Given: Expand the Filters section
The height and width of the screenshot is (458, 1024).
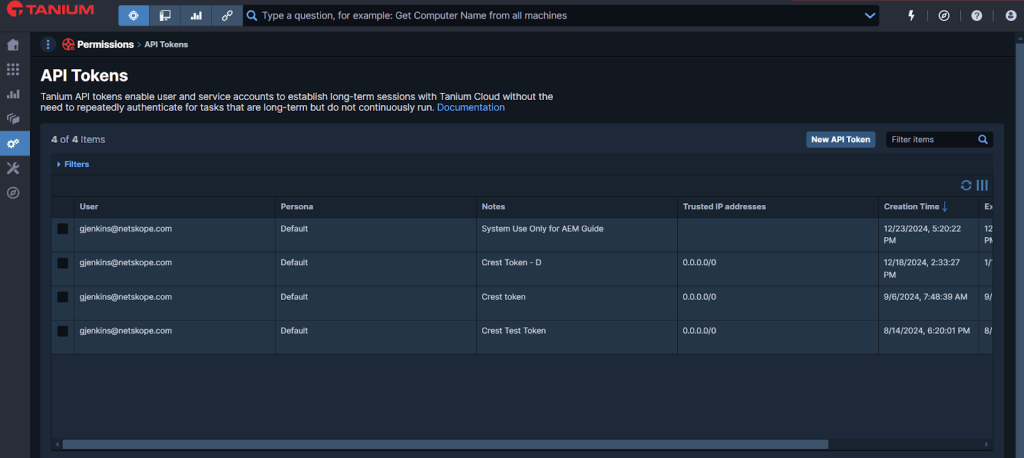Looking at the screenshot, I should click(73, 164).
